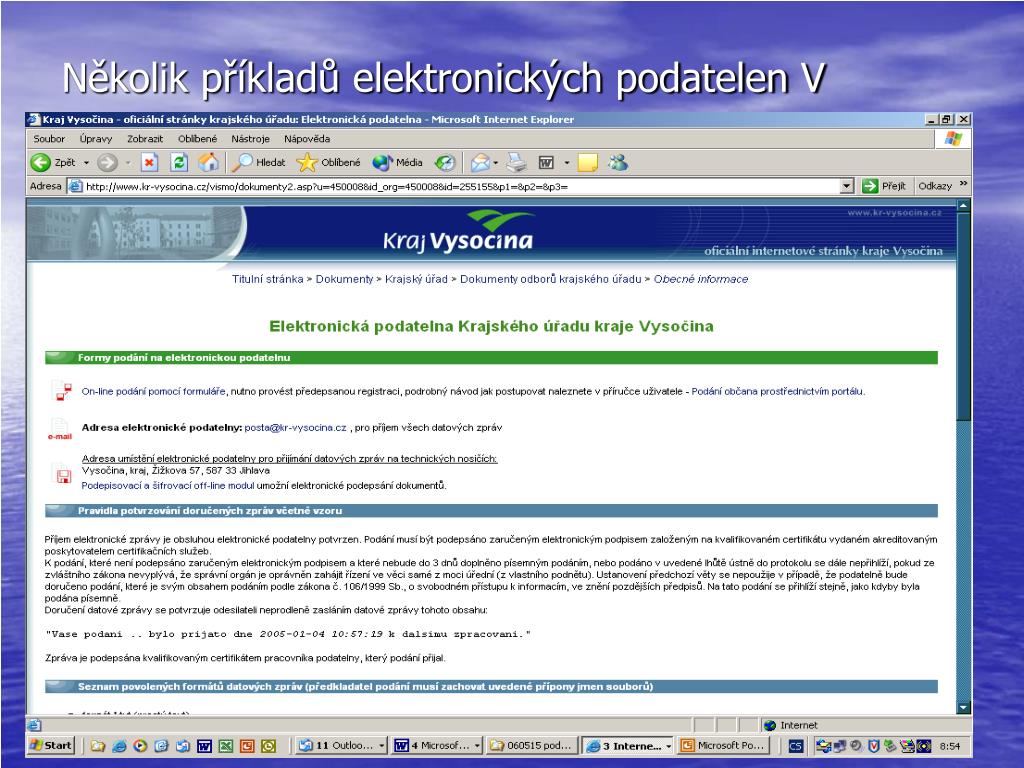Open Word quick launch icon in taskbar
The height and width of the screenshot is (768, 1024).
coord(204,746)
